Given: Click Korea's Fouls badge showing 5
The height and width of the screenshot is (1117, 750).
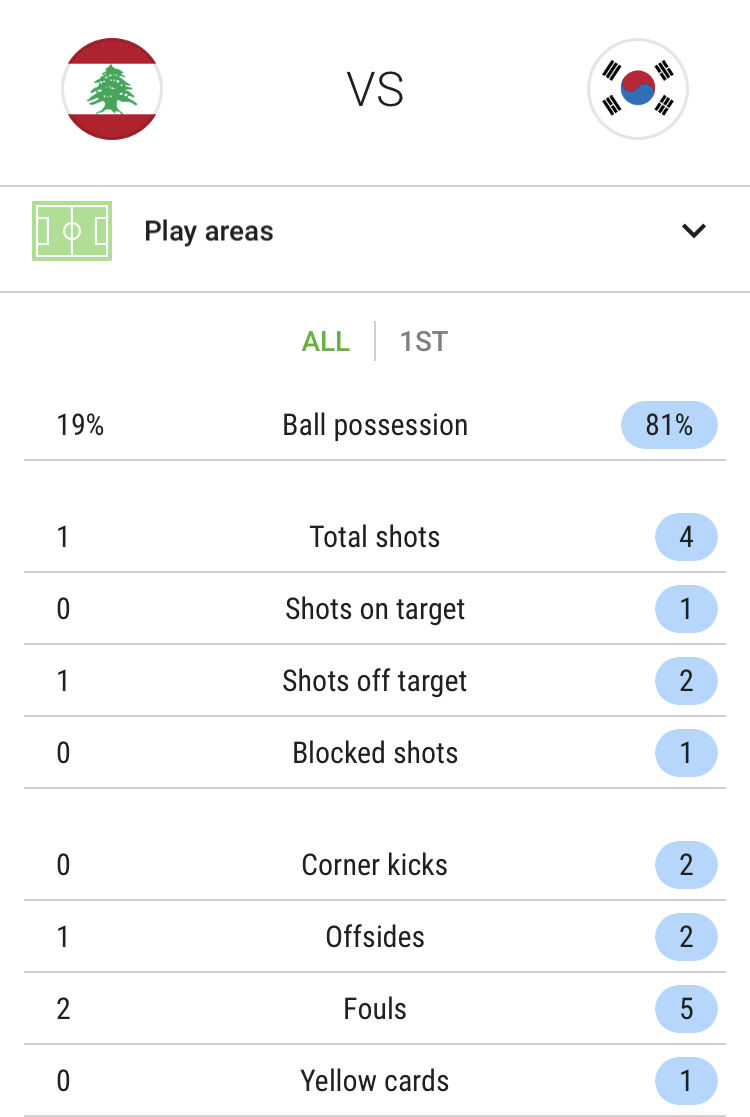Looking at the screenshot, I should point(686,1009).
